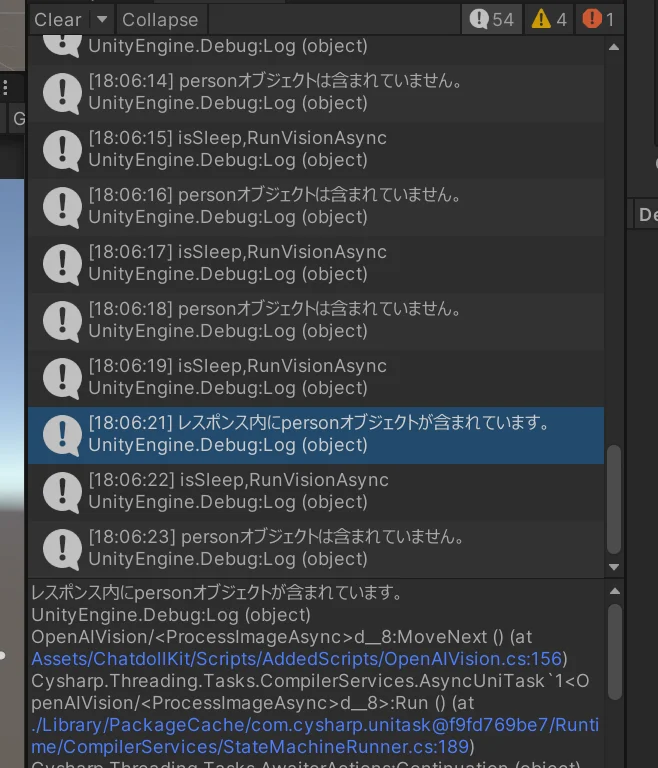Open the OpenAIVision.cs:156 source link
Screen dimensions: 658x768
click(296, 659)
